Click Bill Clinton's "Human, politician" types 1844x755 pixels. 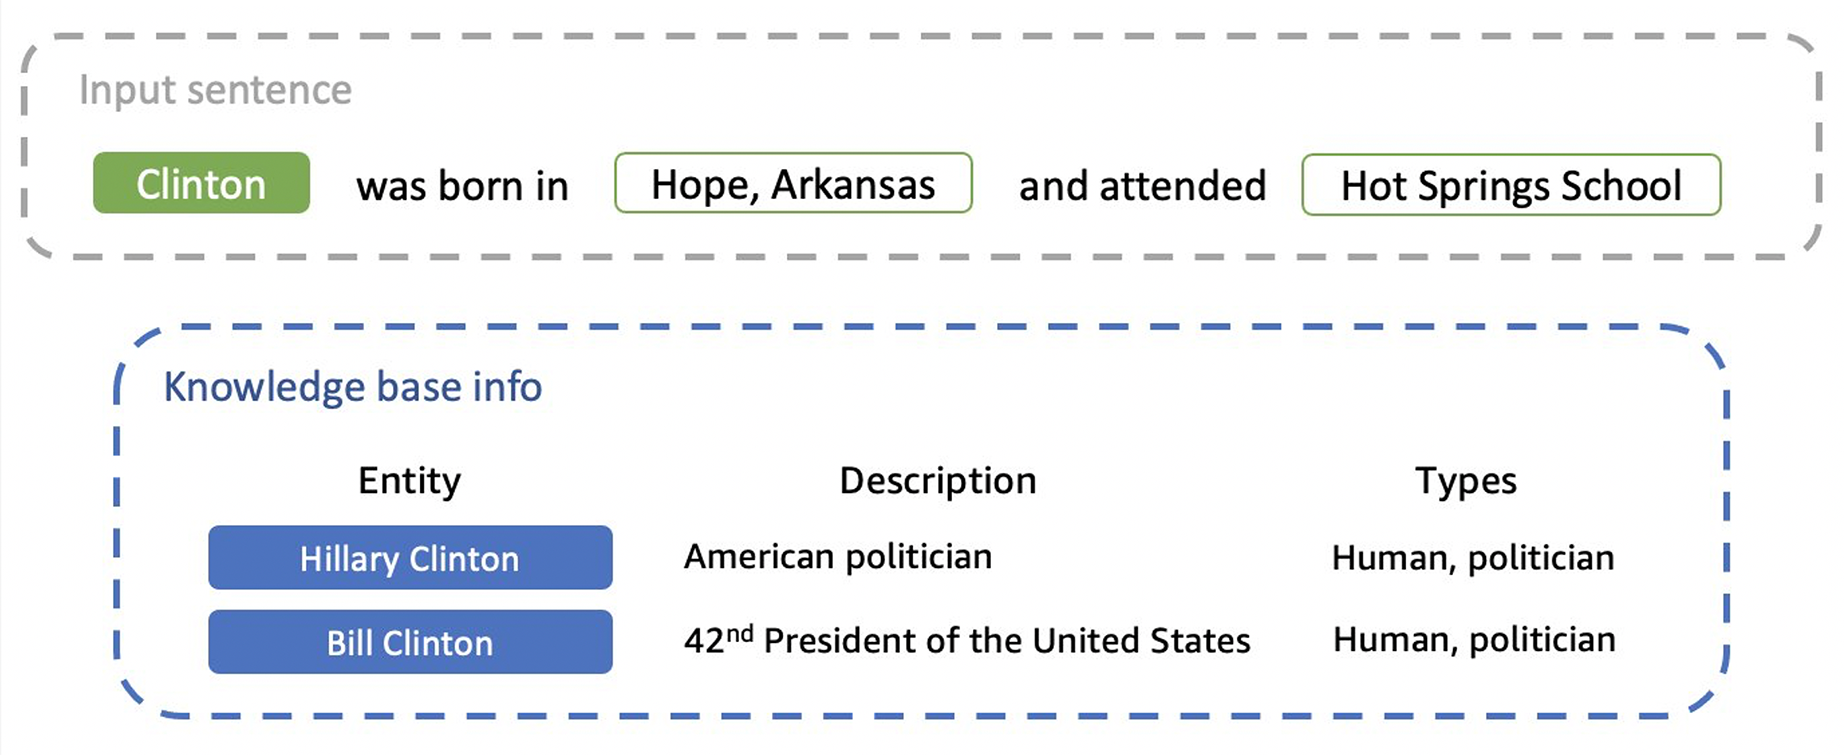tap(1473, 640)
